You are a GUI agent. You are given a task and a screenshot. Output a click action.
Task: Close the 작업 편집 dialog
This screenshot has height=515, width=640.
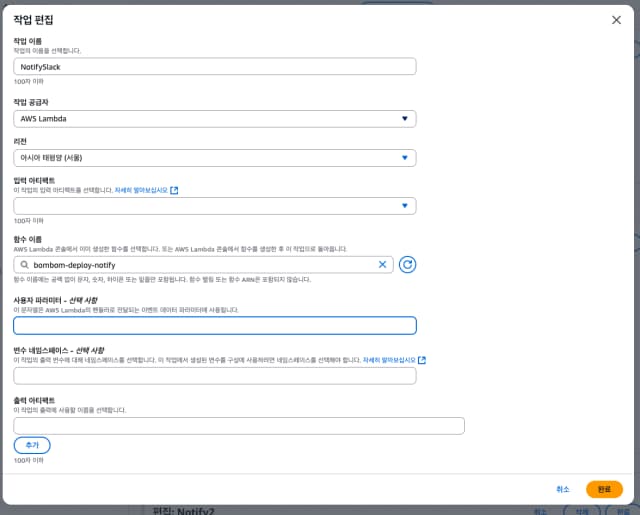coord(616,20)
